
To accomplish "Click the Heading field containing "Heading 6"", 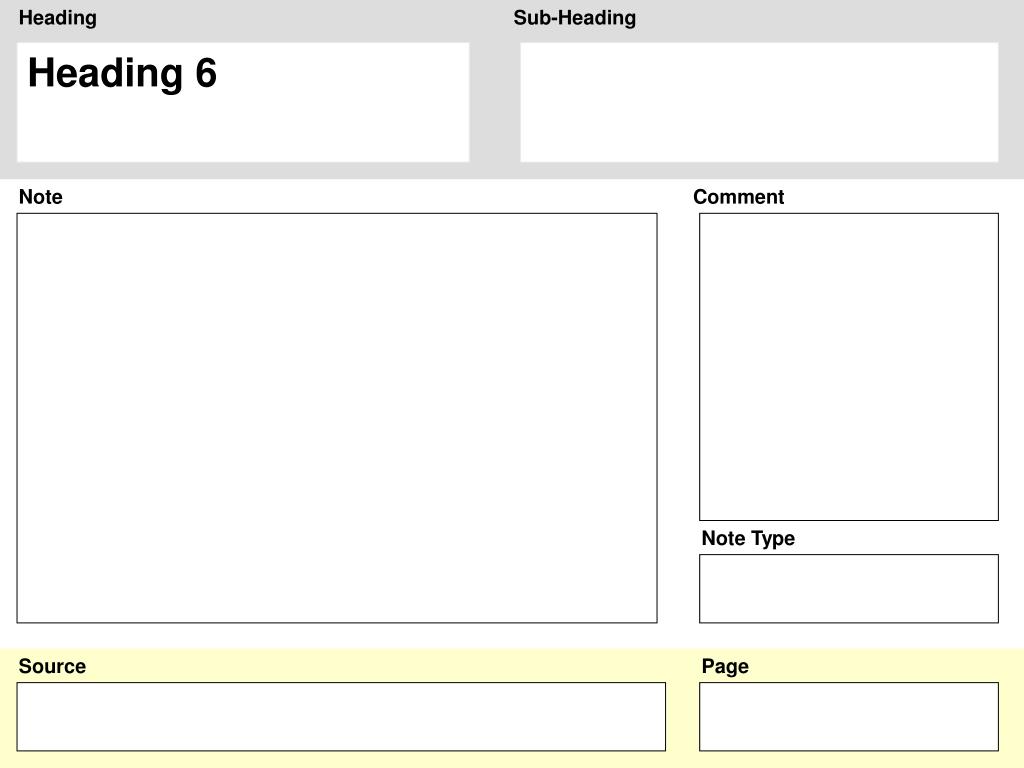I will click(x=243, y=103).
